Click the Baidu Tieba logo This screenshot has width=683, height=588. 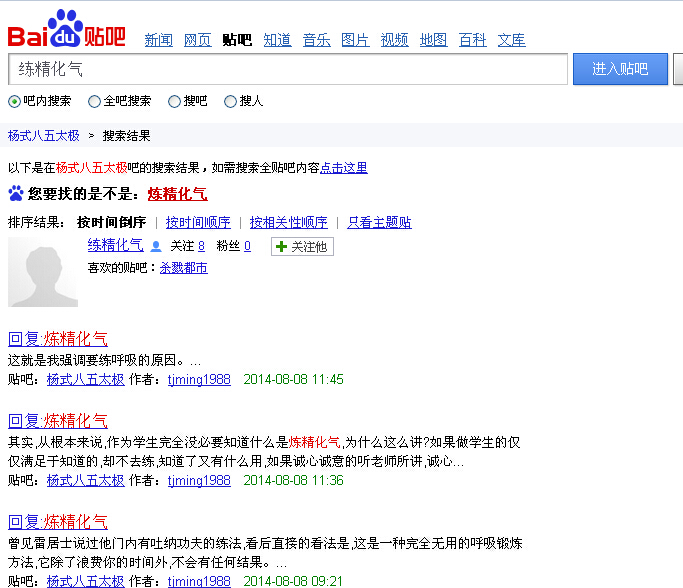[67, 28]
